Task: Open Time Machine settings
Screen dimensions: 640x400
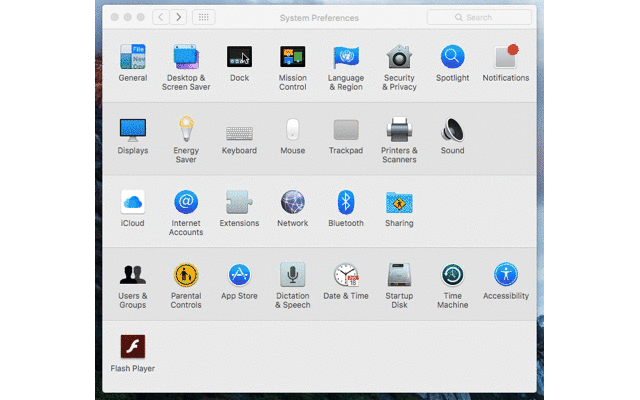Action: 452,275
